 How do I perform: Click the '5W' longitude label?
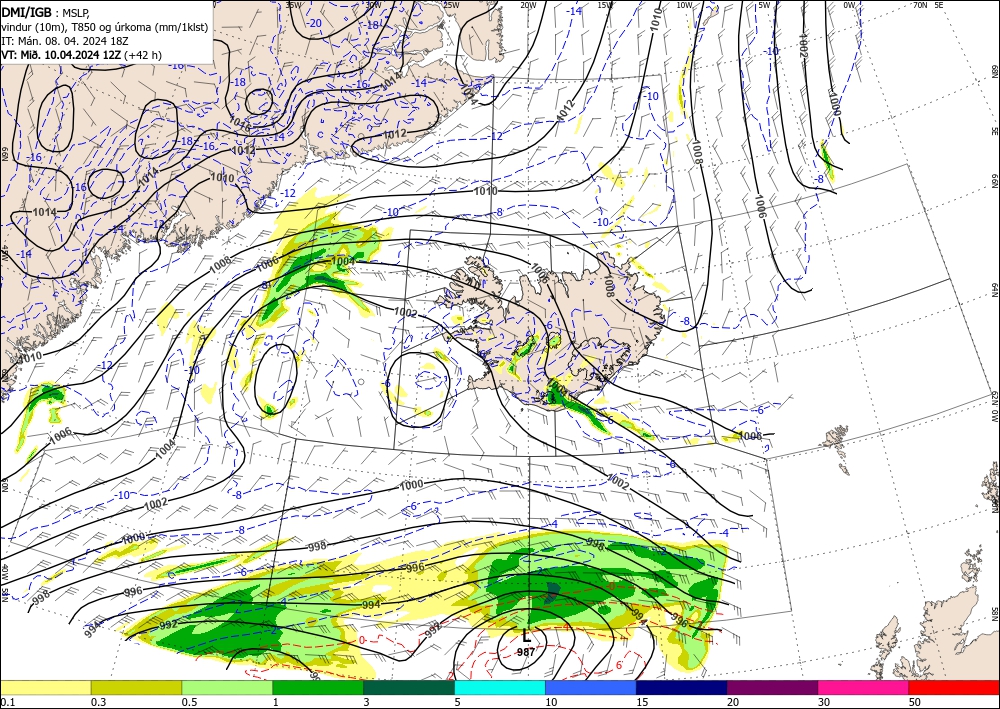(x=764, y=4)
